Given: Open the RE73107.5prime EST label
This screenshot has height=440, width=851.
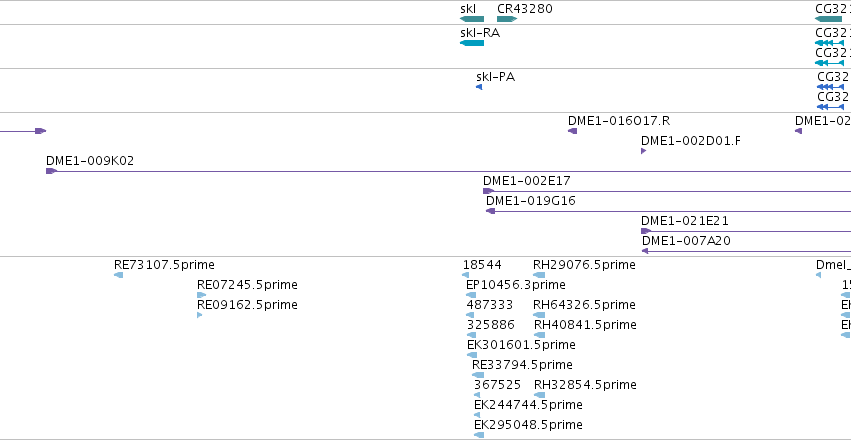Looking at the screenshot, I should (x=164, y=265).
